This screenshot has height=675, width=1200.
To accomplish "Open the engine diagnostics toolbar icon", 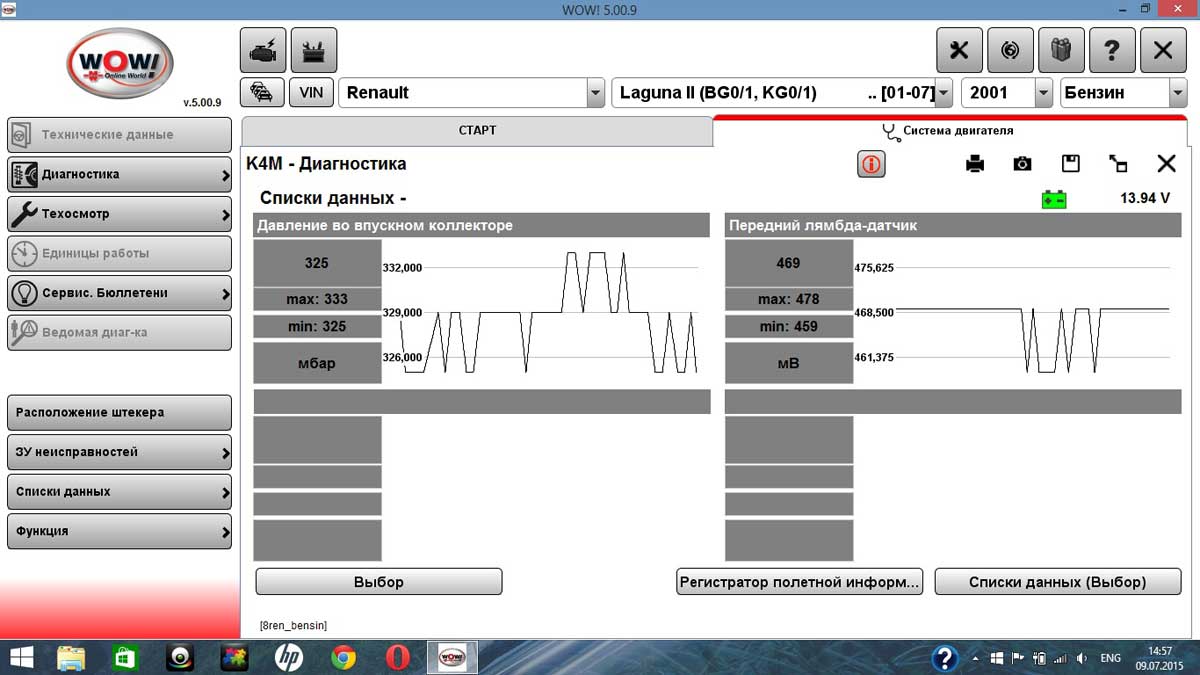I will point(263,50).
